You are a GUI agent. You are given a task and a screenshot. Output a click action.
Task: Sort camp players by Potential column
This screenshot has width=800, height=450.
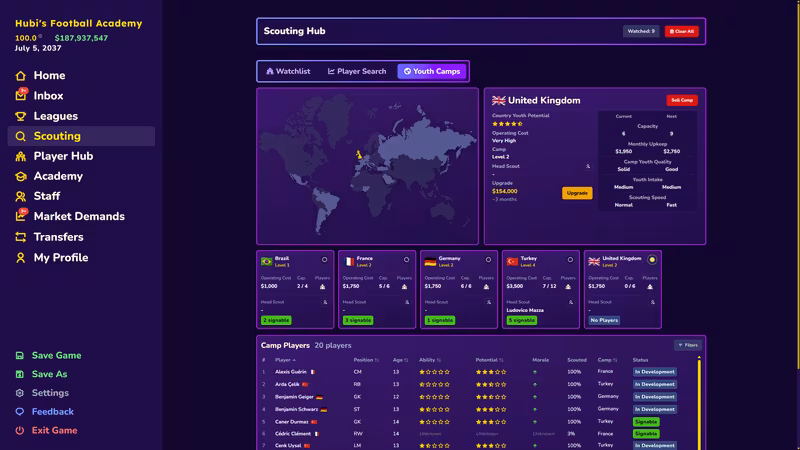[489, 360]
